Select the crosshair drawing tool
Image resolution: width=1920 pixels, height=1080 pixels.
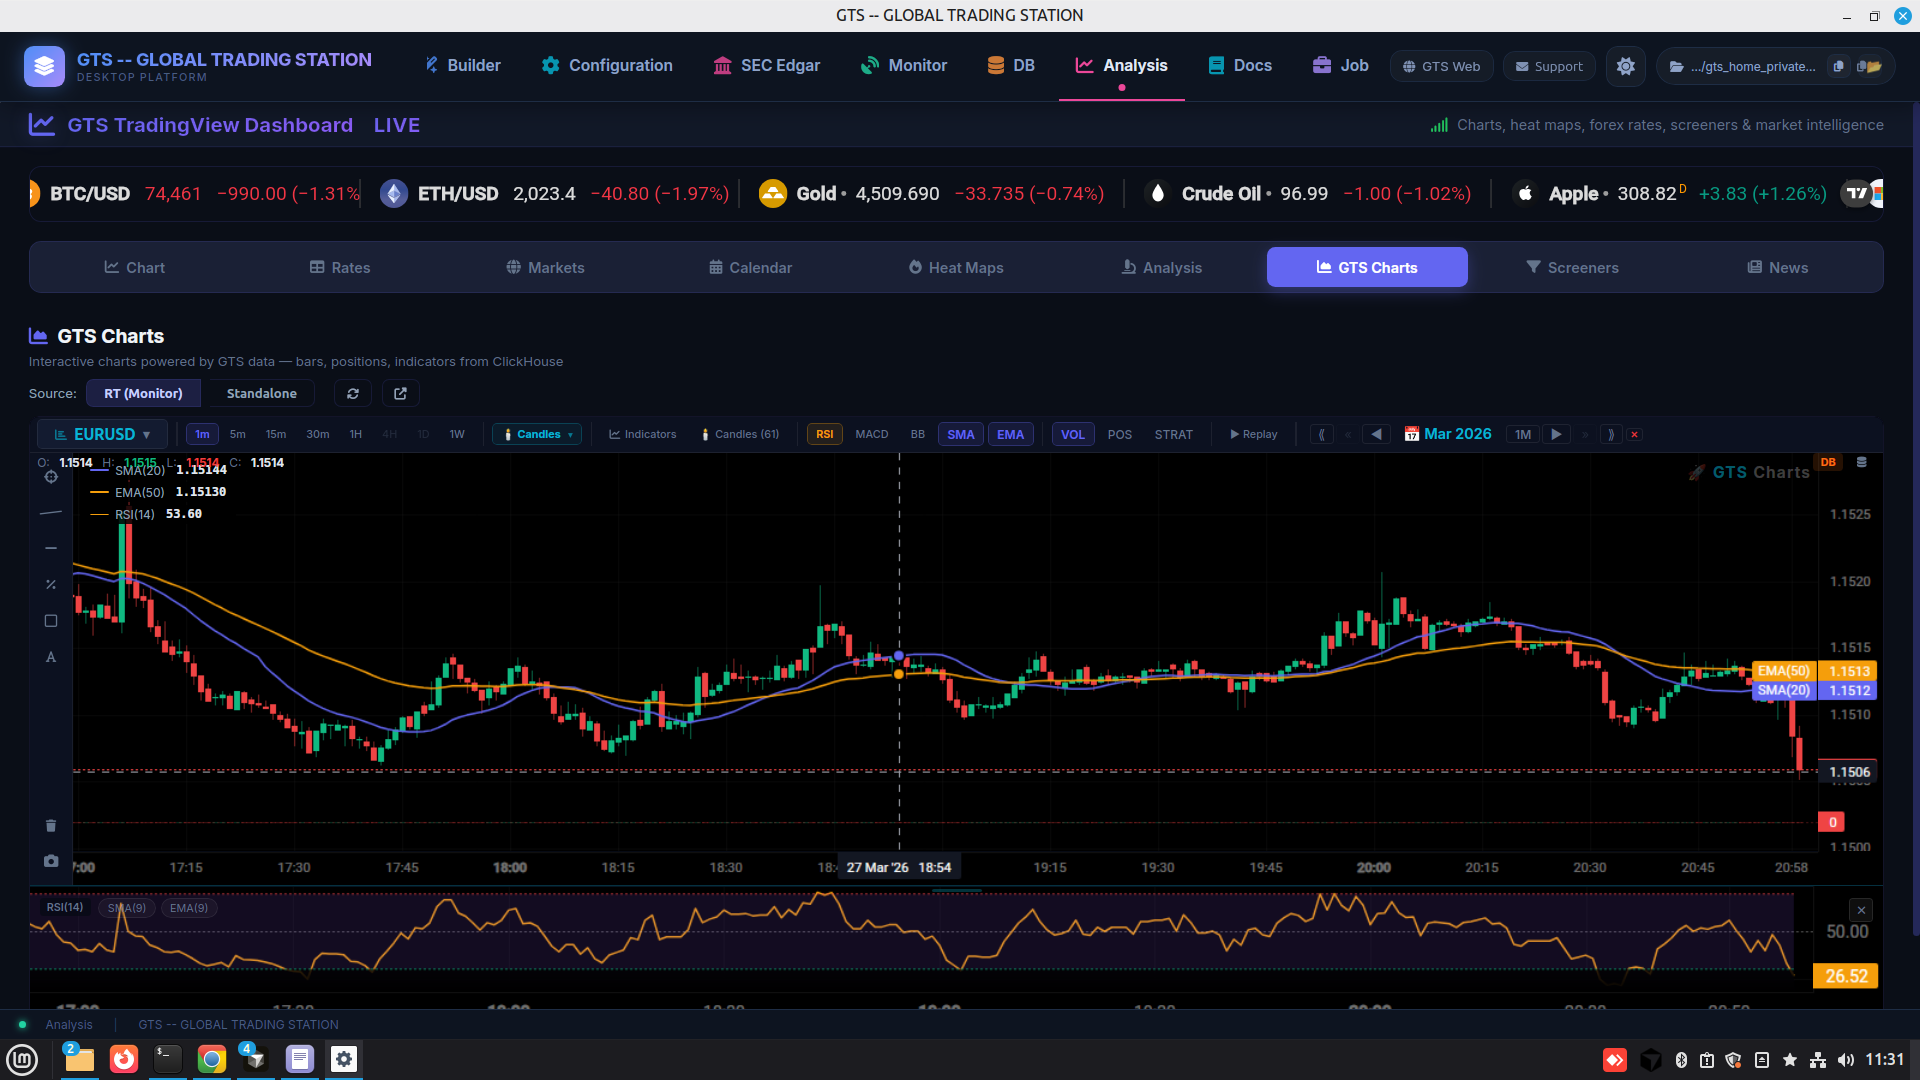(x=51, y=477)
